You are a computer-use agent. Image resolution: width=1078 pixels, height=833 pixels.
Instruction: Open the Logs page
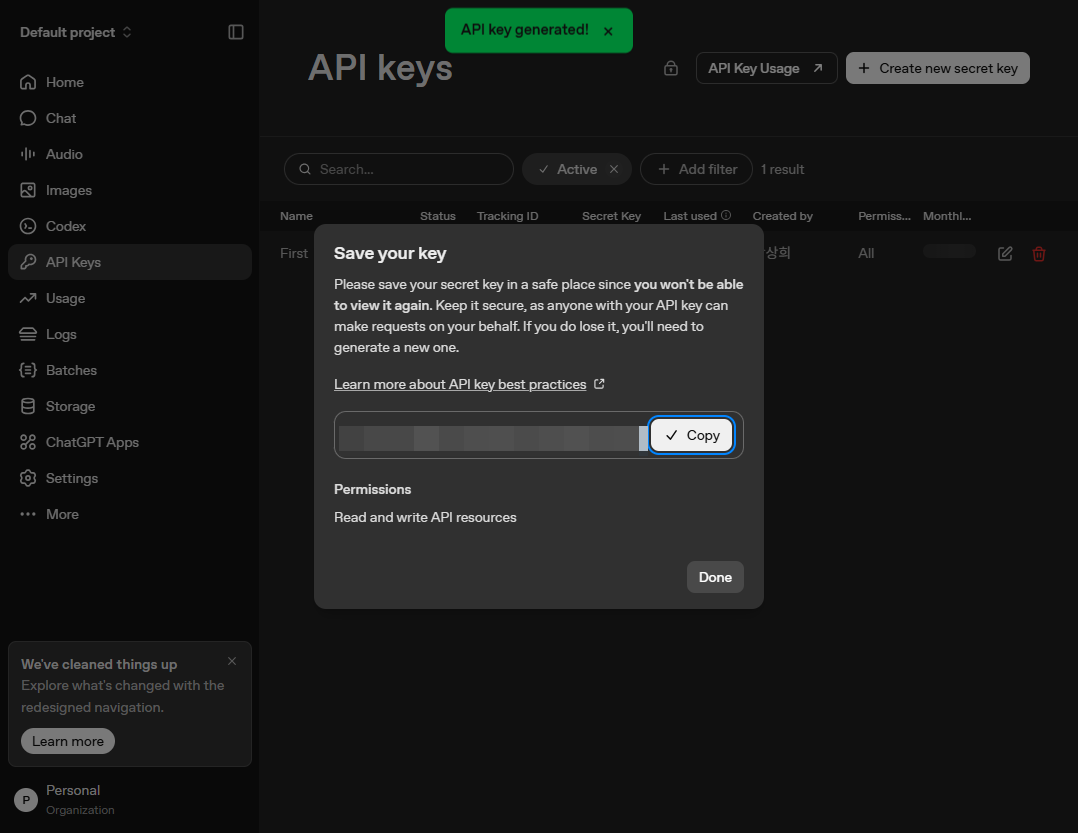(129, 334)
